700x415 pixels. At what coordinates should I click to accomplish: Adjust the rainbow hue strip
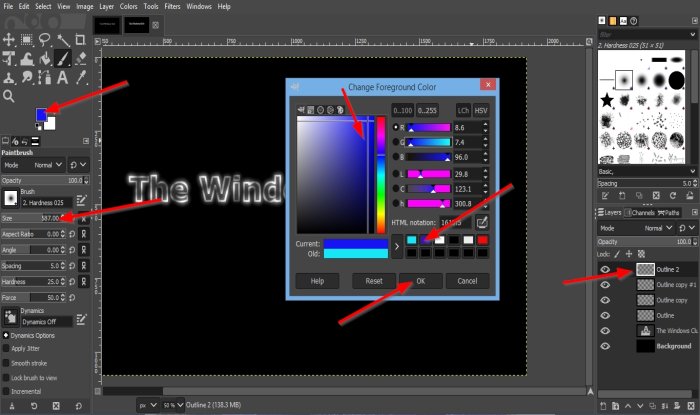[381, 174]
